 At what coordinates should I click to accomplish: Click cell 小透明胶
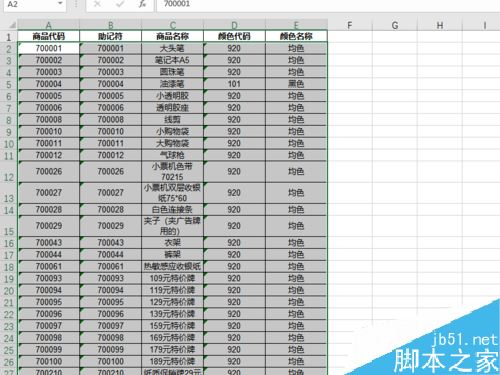point(173,96)
